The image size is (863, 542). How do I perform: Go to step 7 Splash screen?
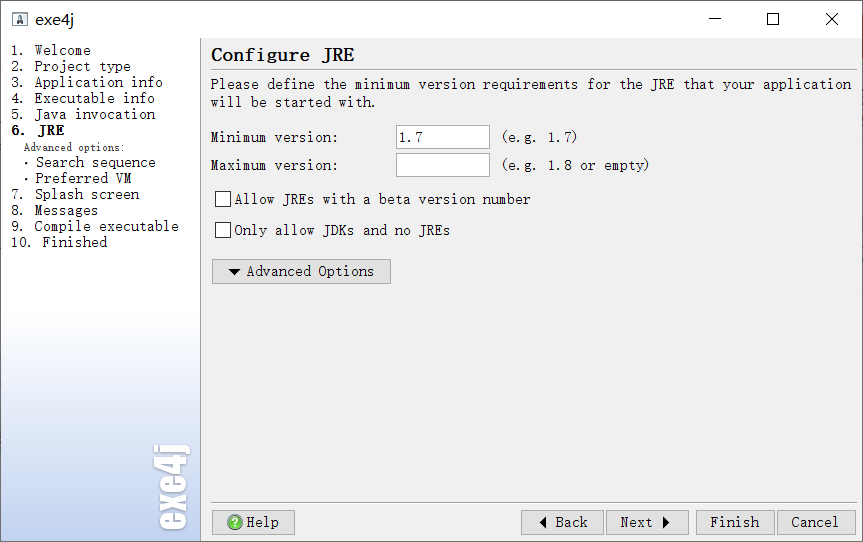(x=75, y=194)
